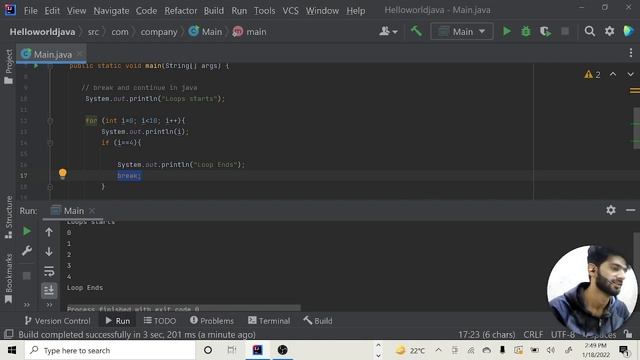Open the Terminal tool window

(269, 321)
